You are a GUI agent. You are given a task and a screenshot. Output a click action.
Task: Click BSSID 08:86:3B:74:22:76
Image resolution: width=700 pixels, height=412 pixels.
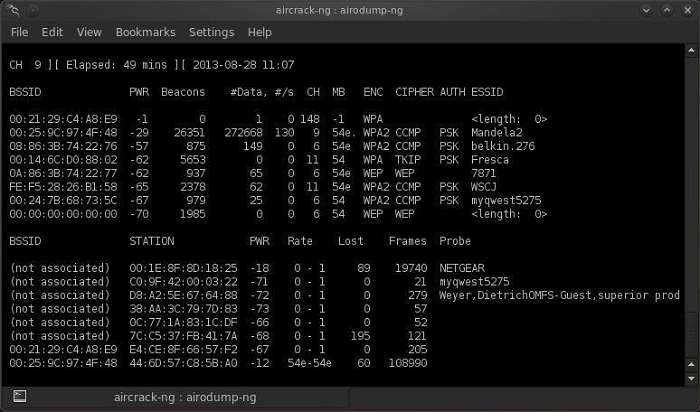[63, 146]
